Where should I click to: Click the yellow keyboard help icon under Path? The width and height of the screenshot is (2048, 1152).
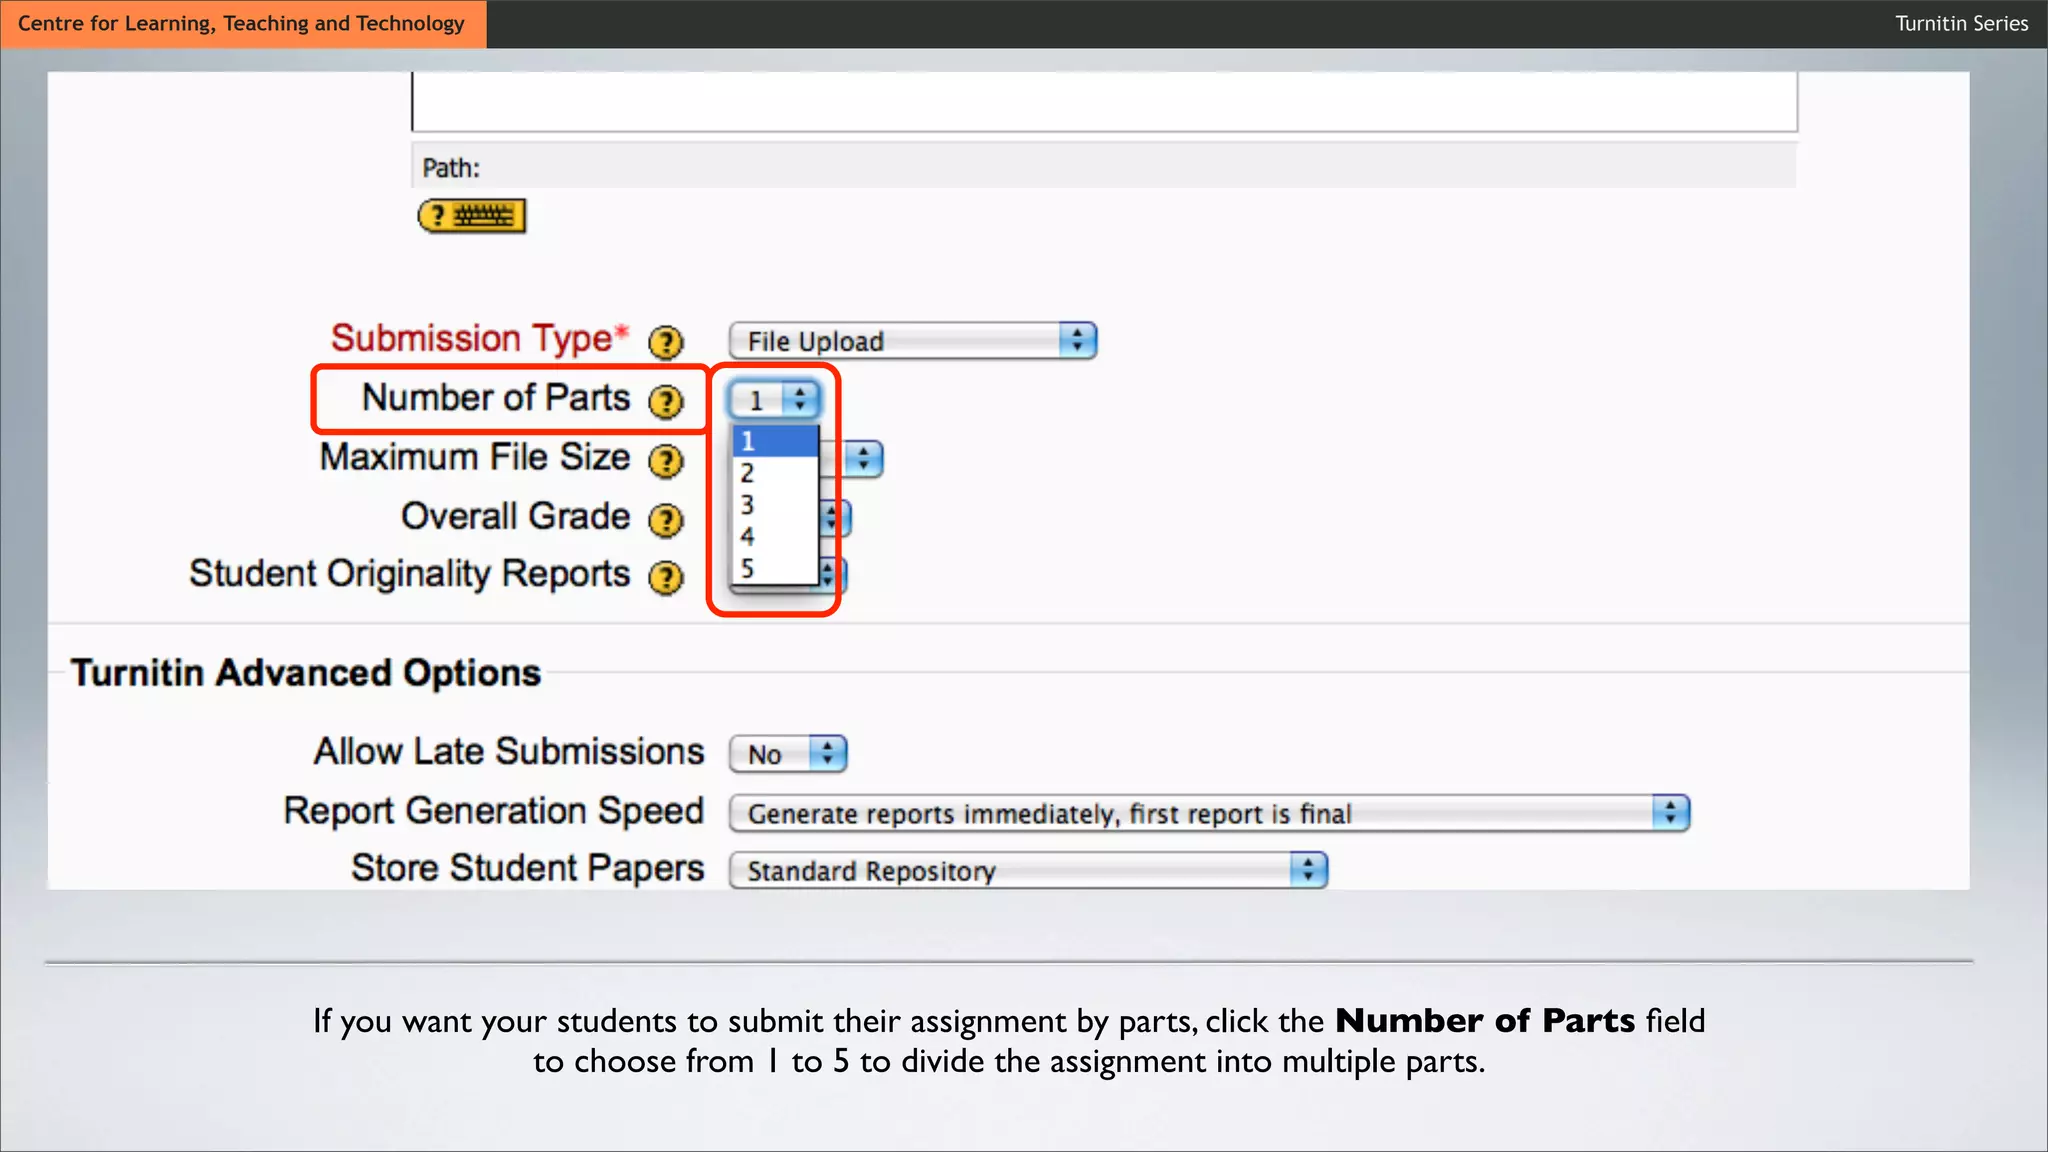[472, 216]
